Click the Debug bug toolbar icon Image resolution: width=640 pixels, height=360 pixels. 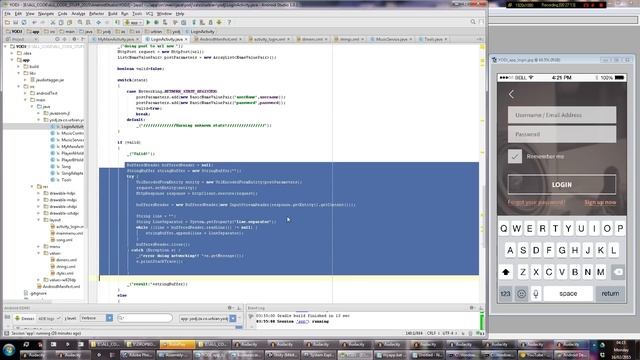tap(156, 22)
